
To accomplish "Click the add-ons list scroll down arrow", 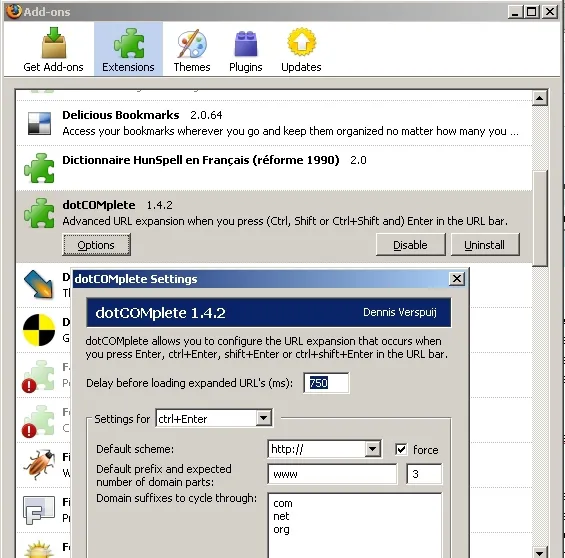I will 539,552.
